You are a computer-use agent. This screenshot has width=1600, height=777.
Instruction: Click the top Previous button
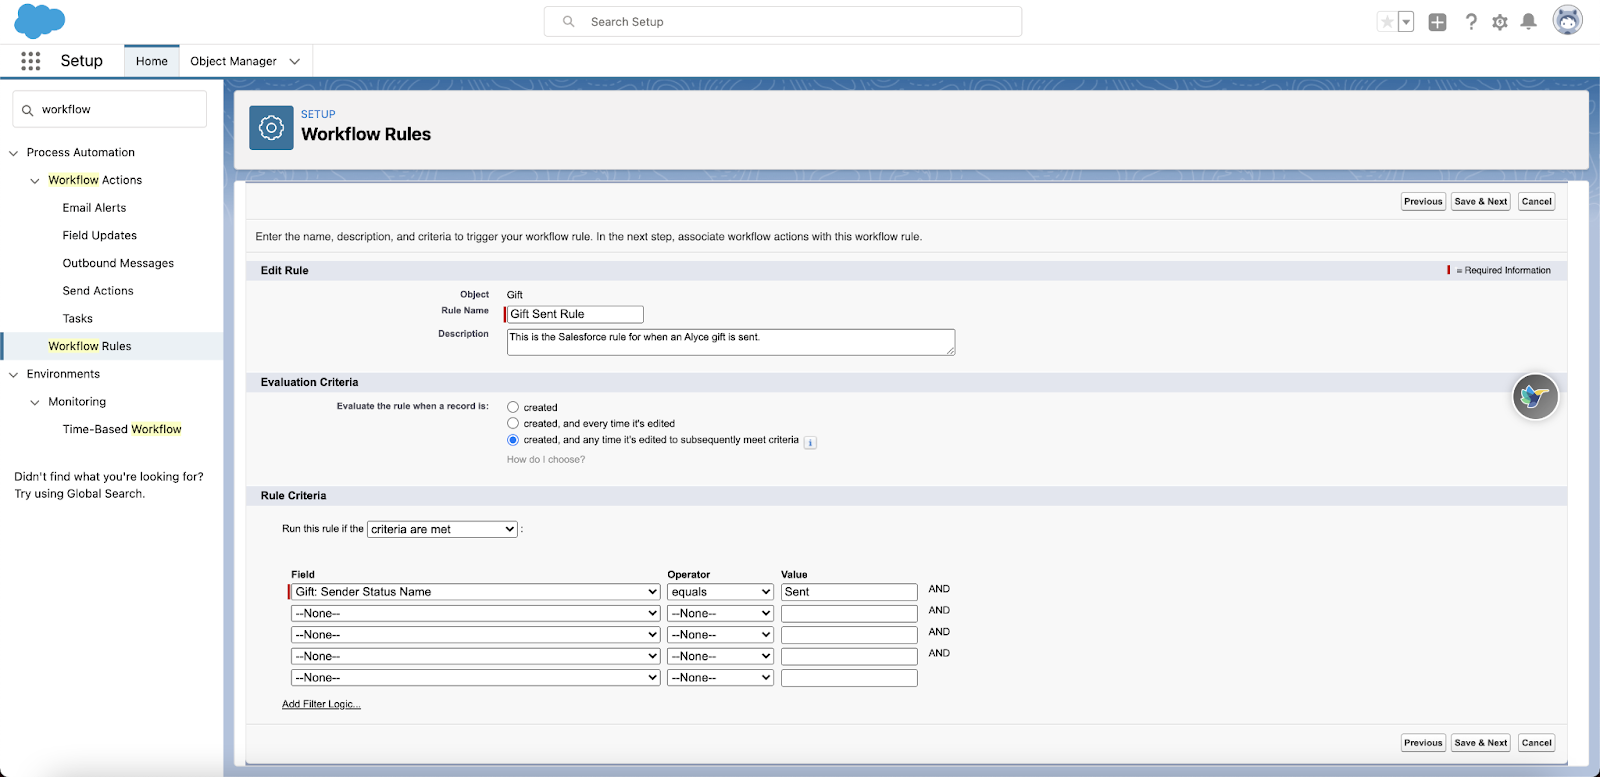[1423, 202]
